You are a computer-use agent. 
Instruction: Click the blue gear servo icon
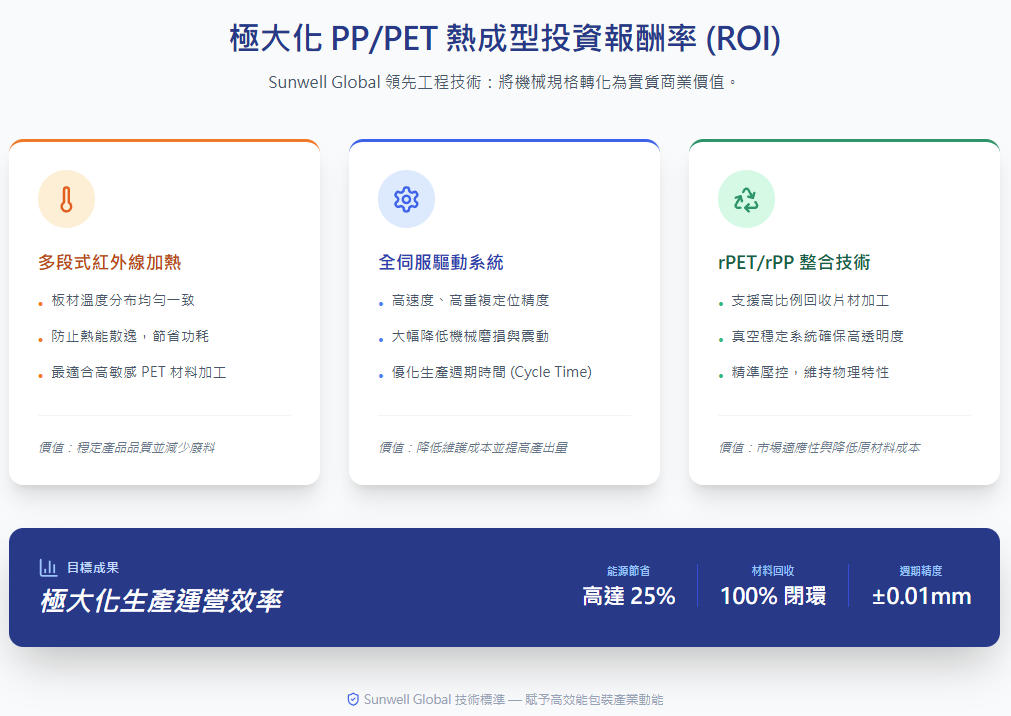(x=406, y=199)
